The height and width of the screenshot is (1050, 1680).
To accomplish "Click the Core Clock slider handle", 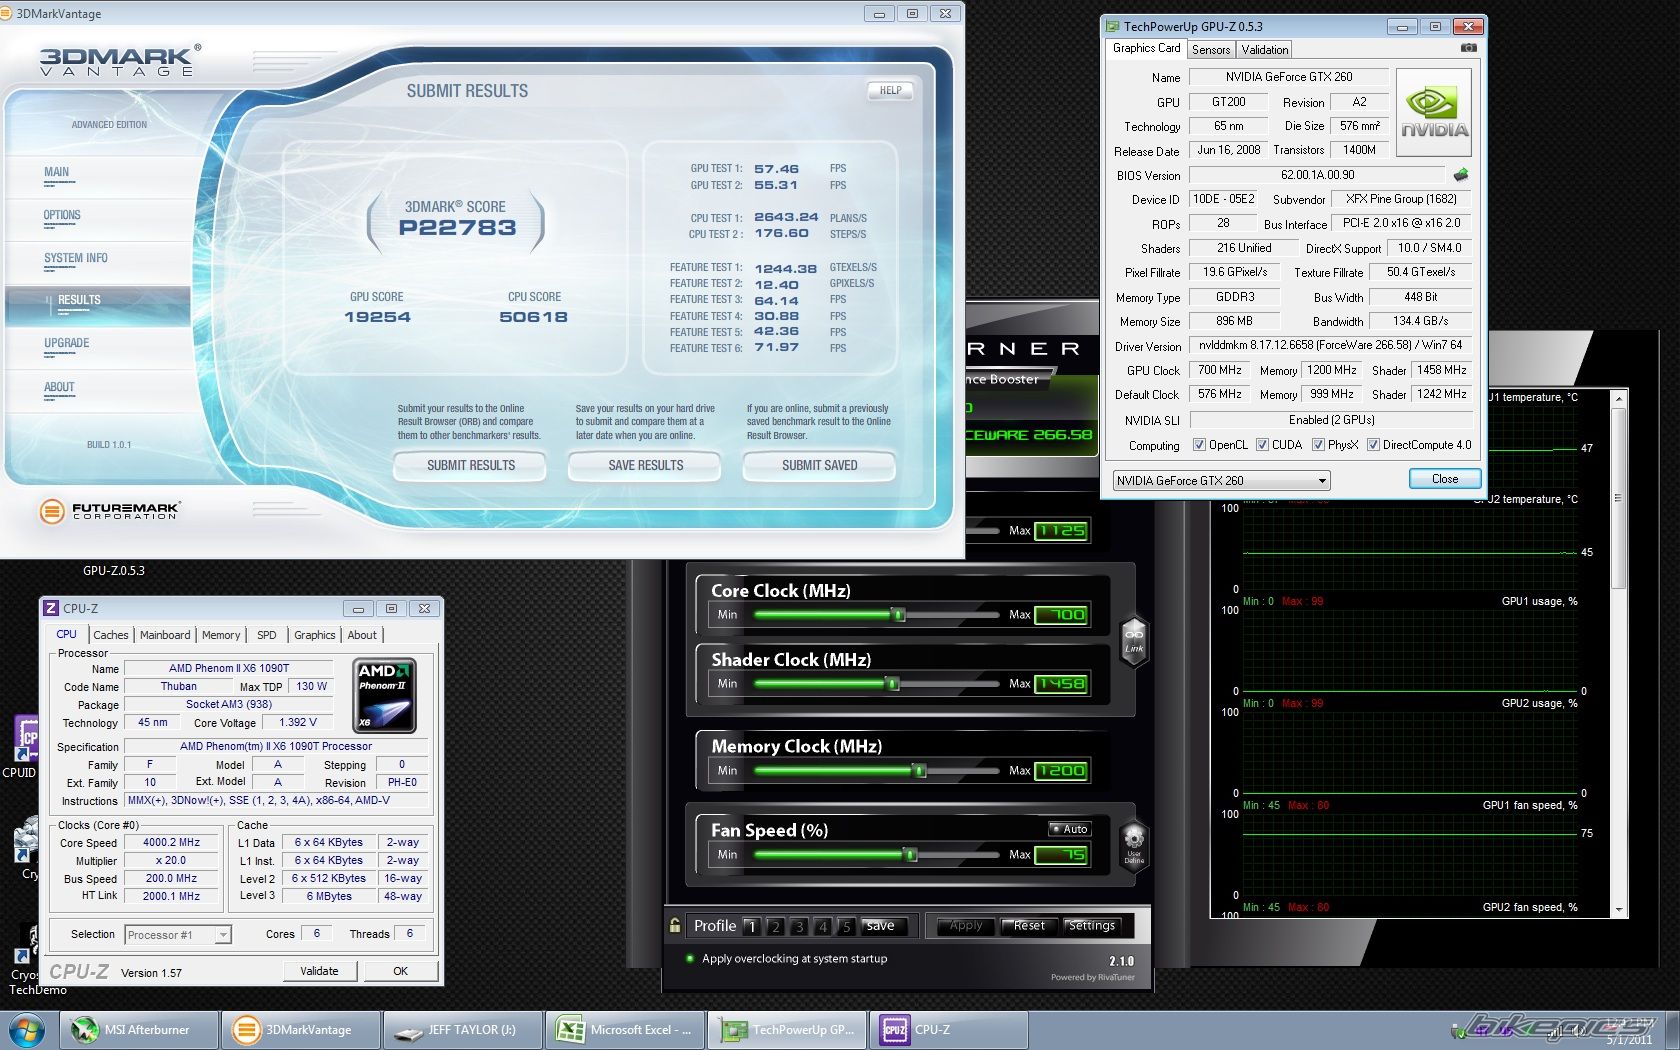I will click(x=898, y=615).
